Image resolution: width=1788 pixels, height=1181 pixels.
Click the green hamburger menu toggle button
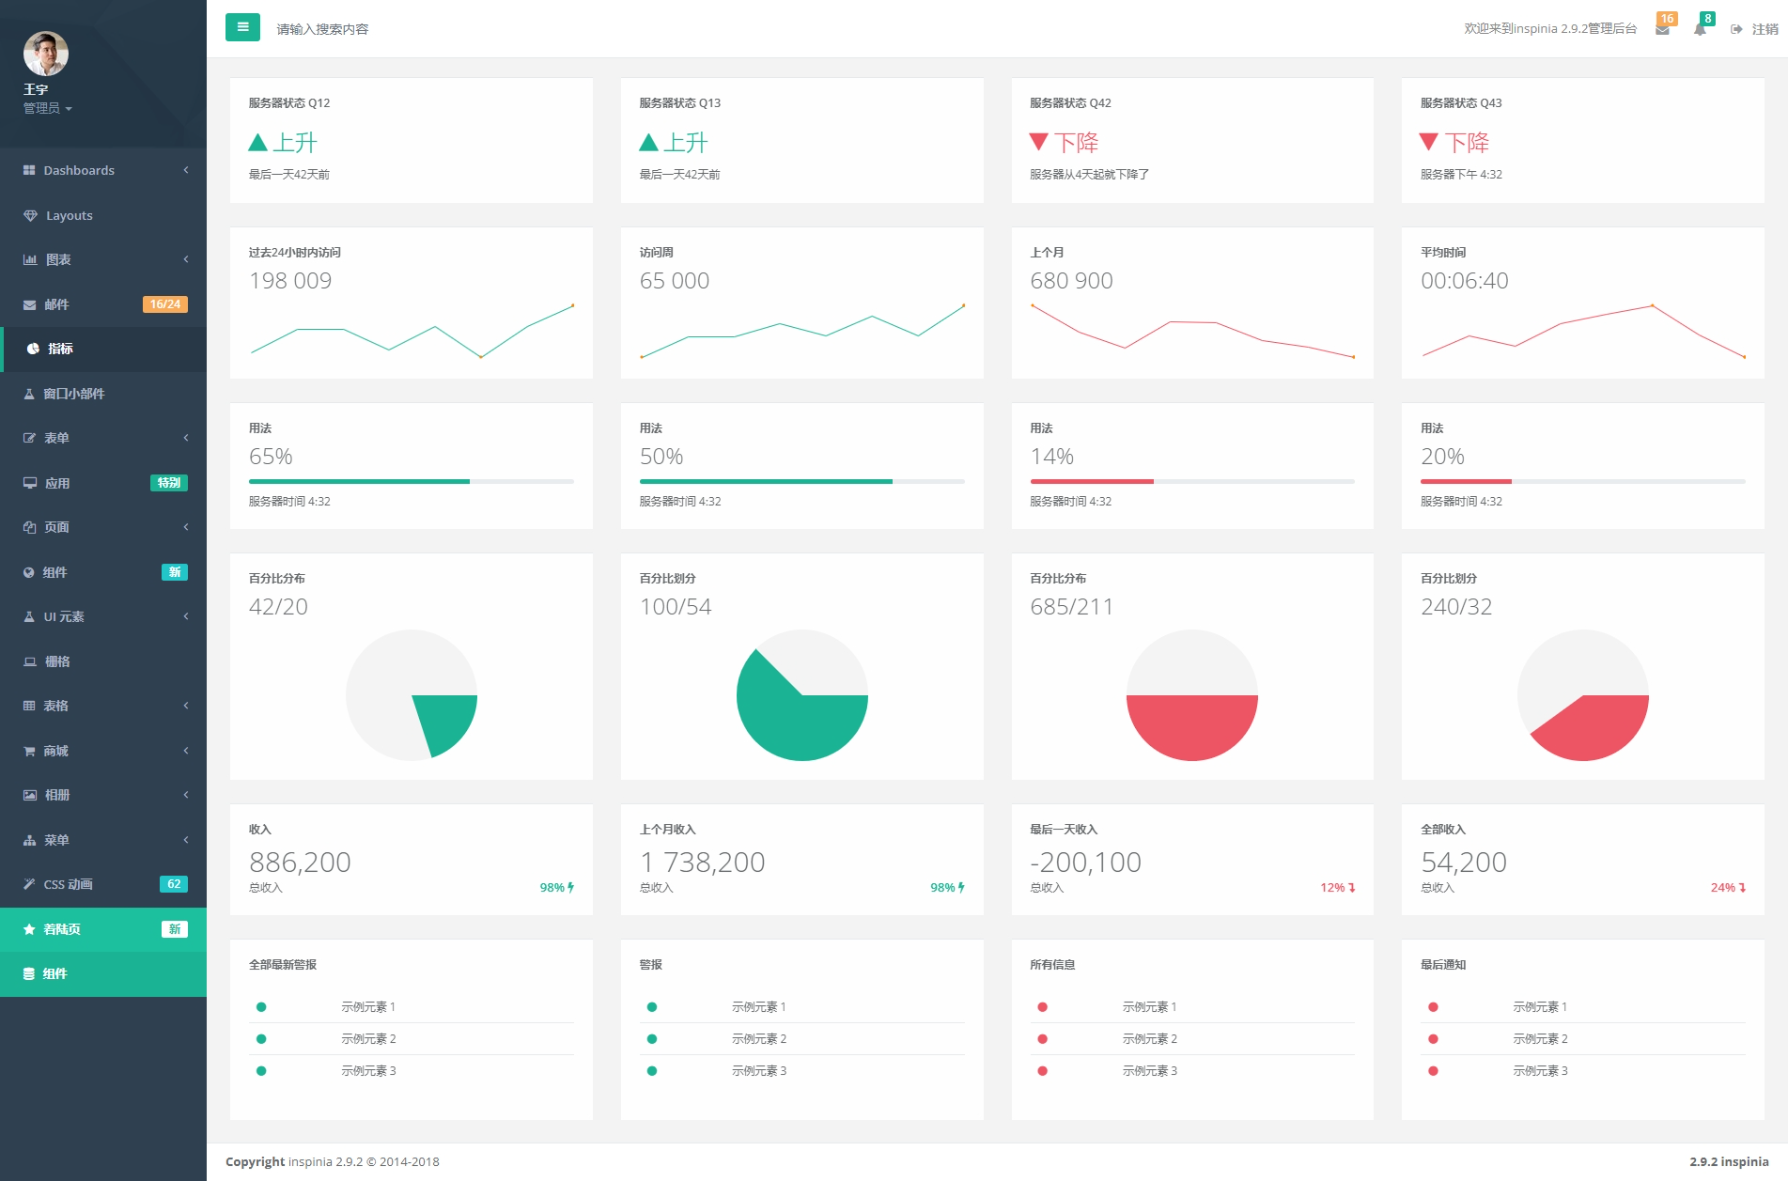[242, 27]
